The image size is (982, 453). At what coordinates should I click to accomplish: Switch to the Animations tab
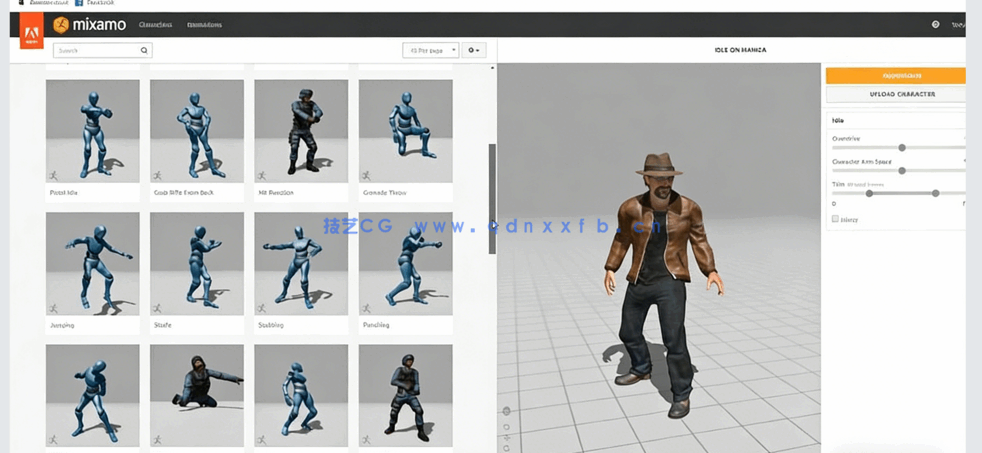click(204, 25)
